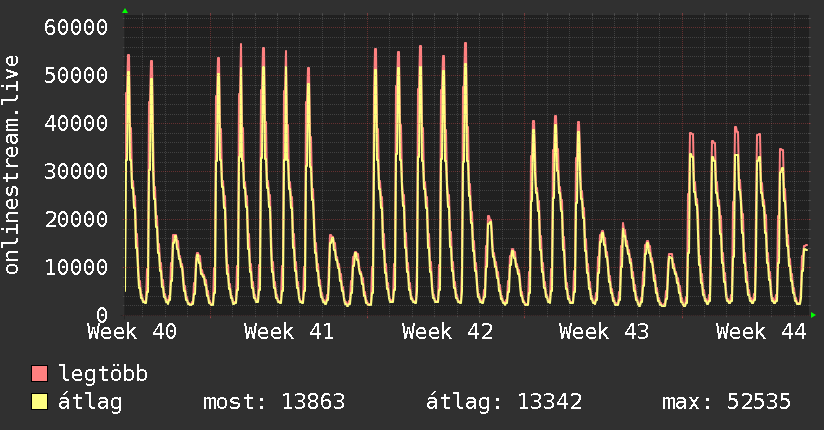Select the legtöbb legend label

103,373
